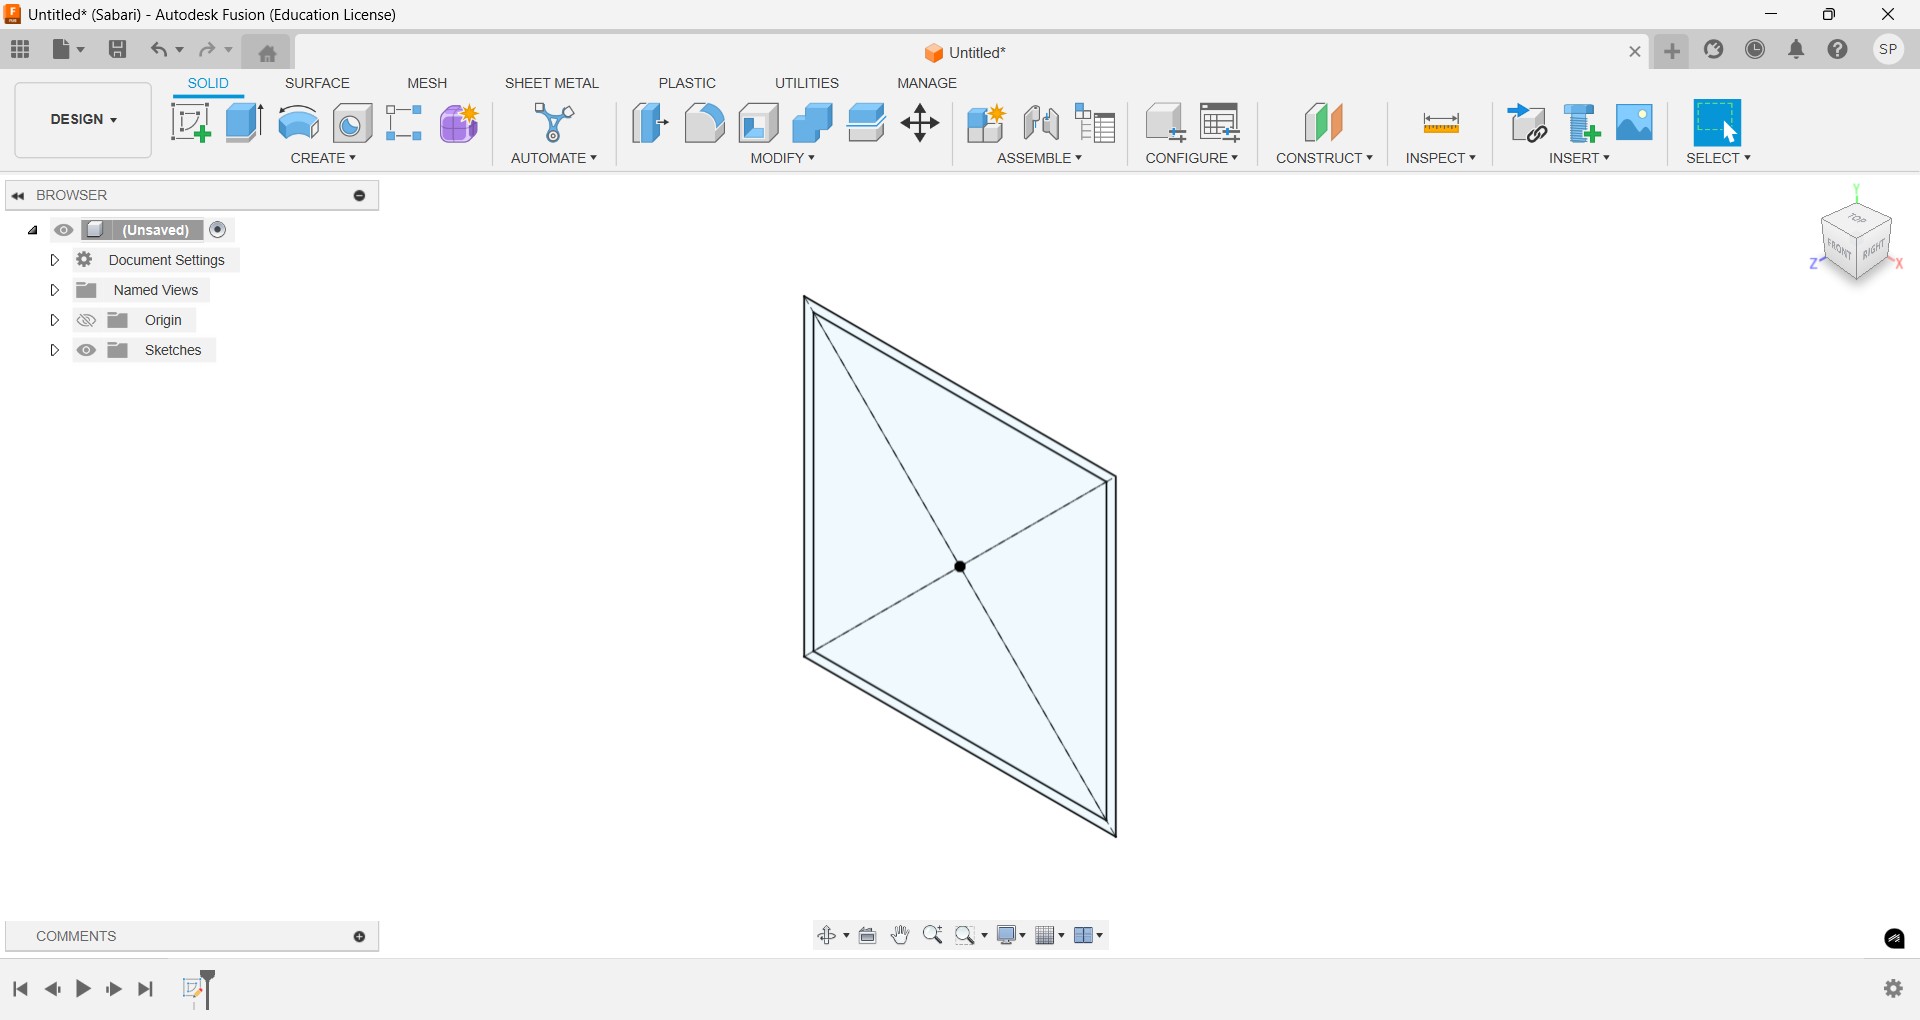1920x1020 pixels.
Task: Toggle visibility of the Unsaved root component
Action: [64, 230]
